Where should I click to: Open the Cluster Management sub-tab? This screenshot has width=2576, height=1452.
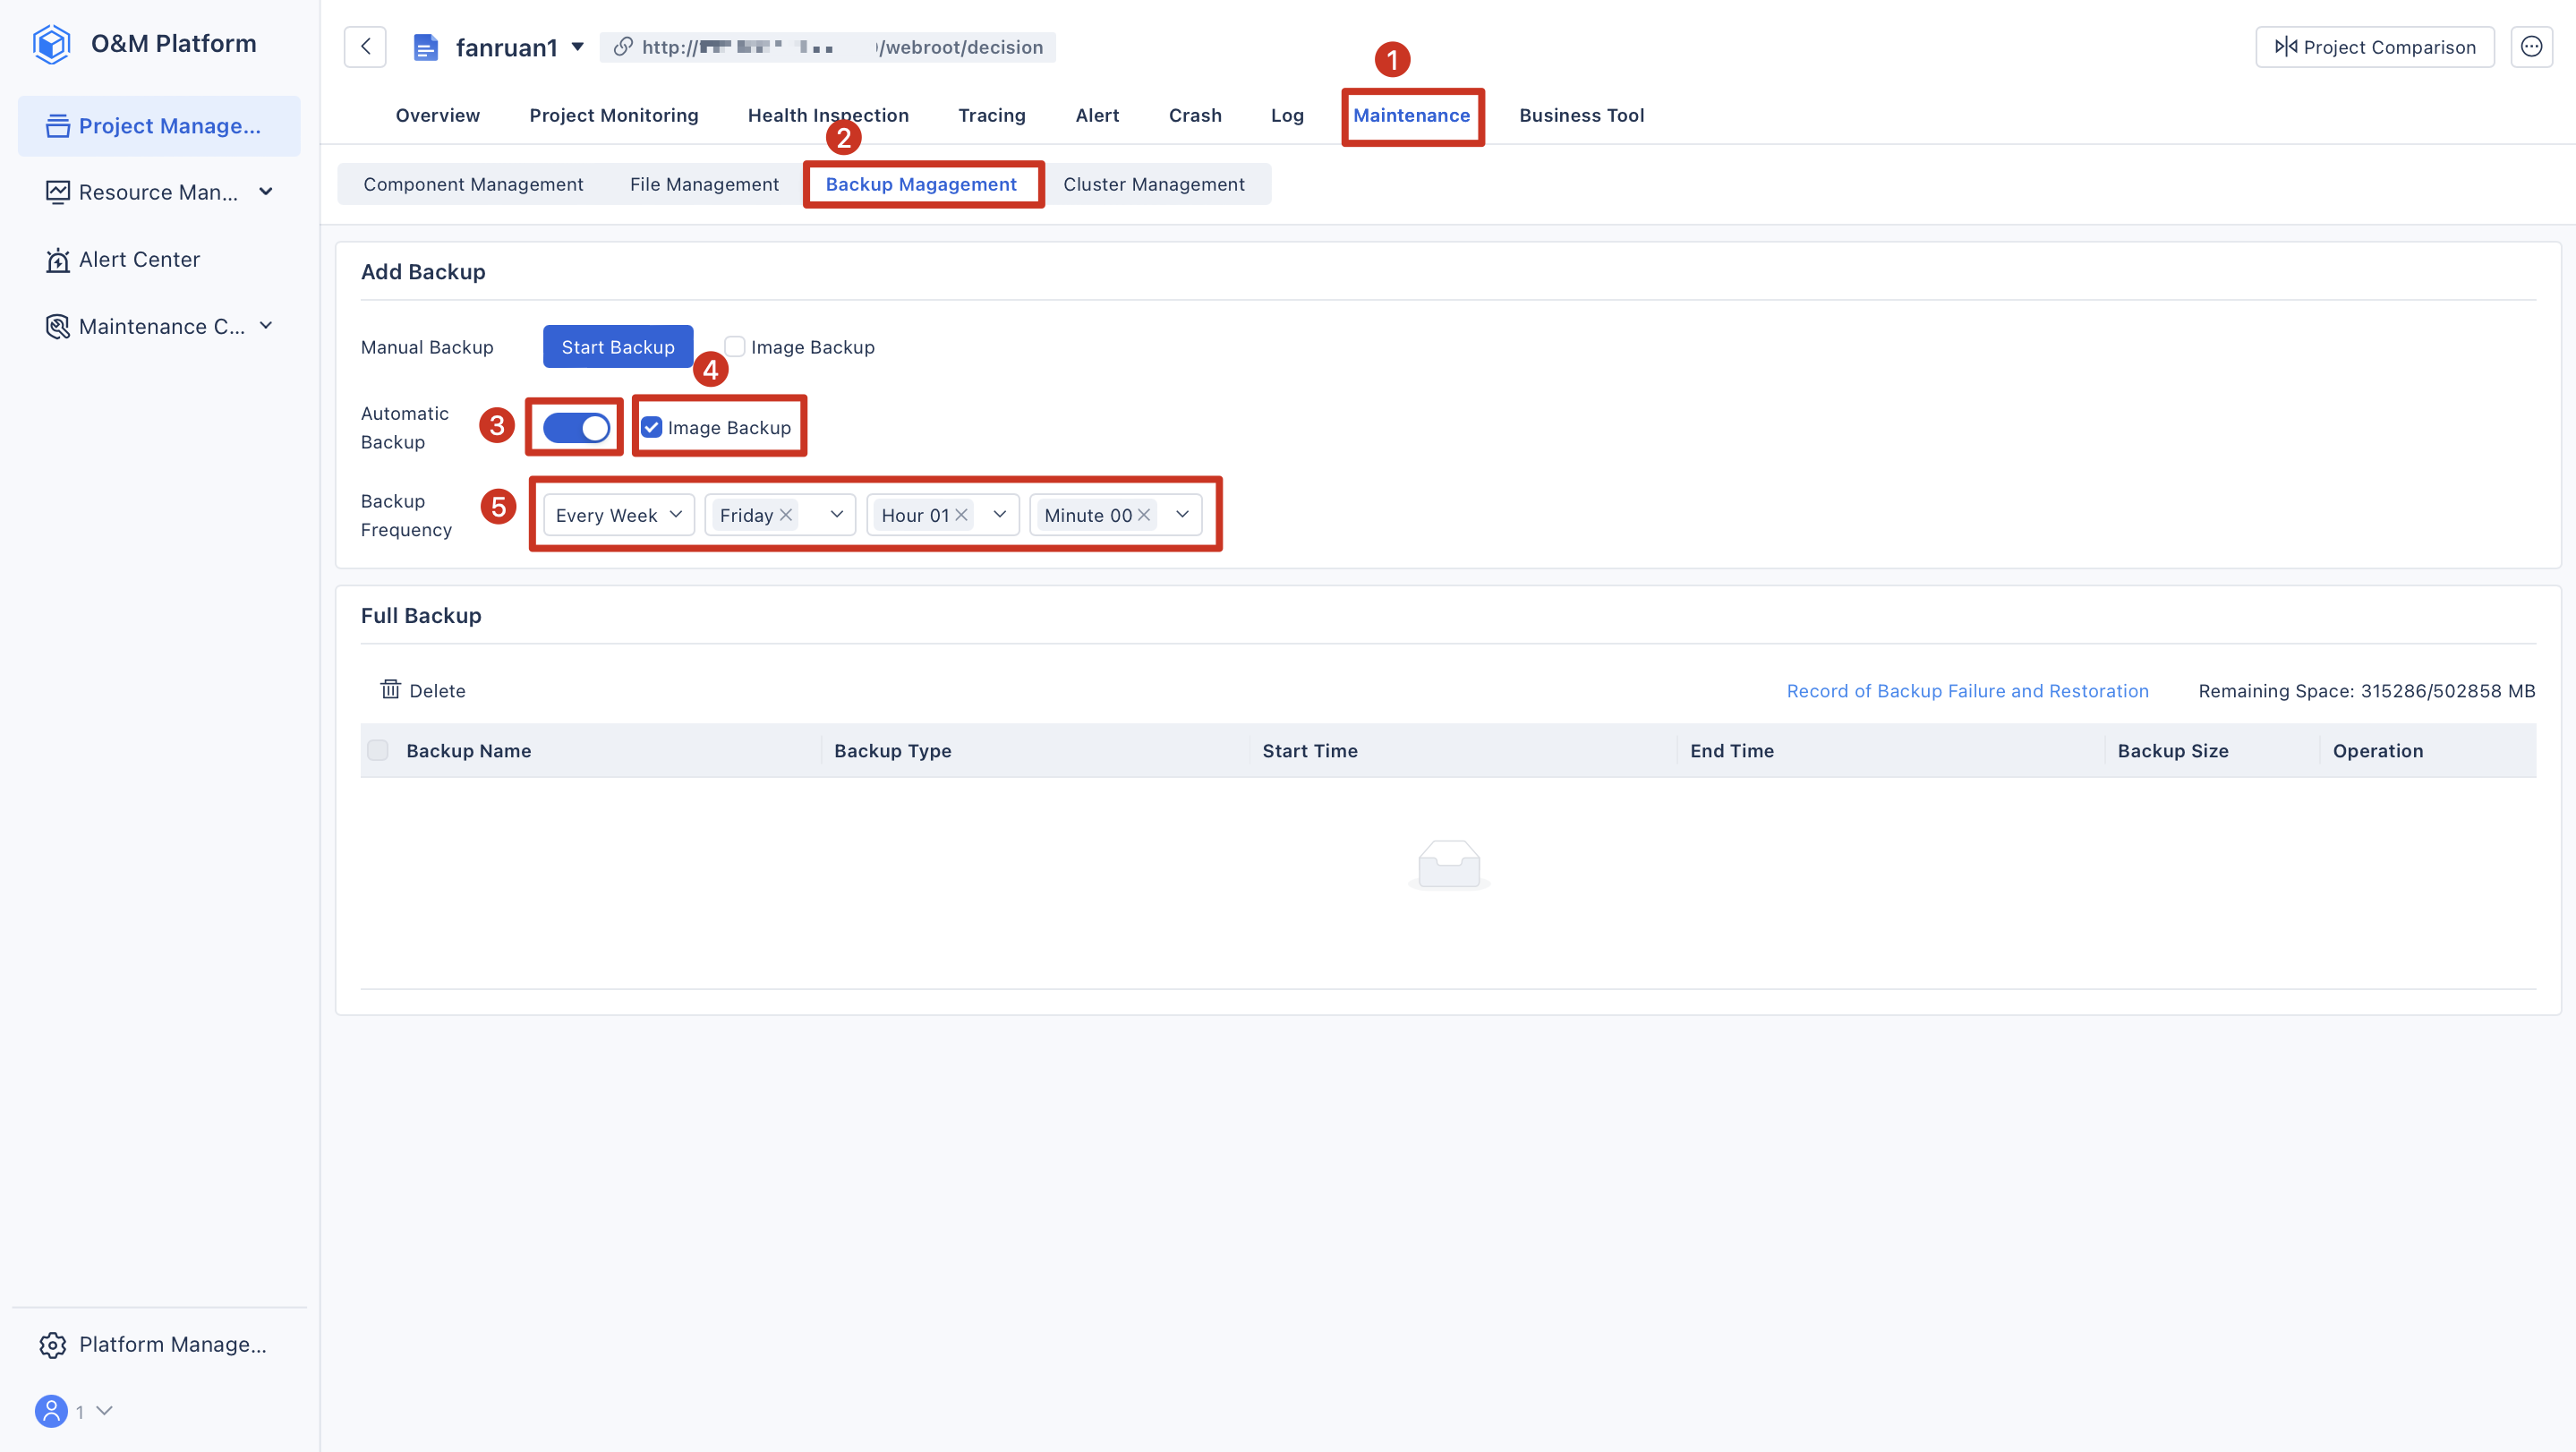[x=1153, y=184]
